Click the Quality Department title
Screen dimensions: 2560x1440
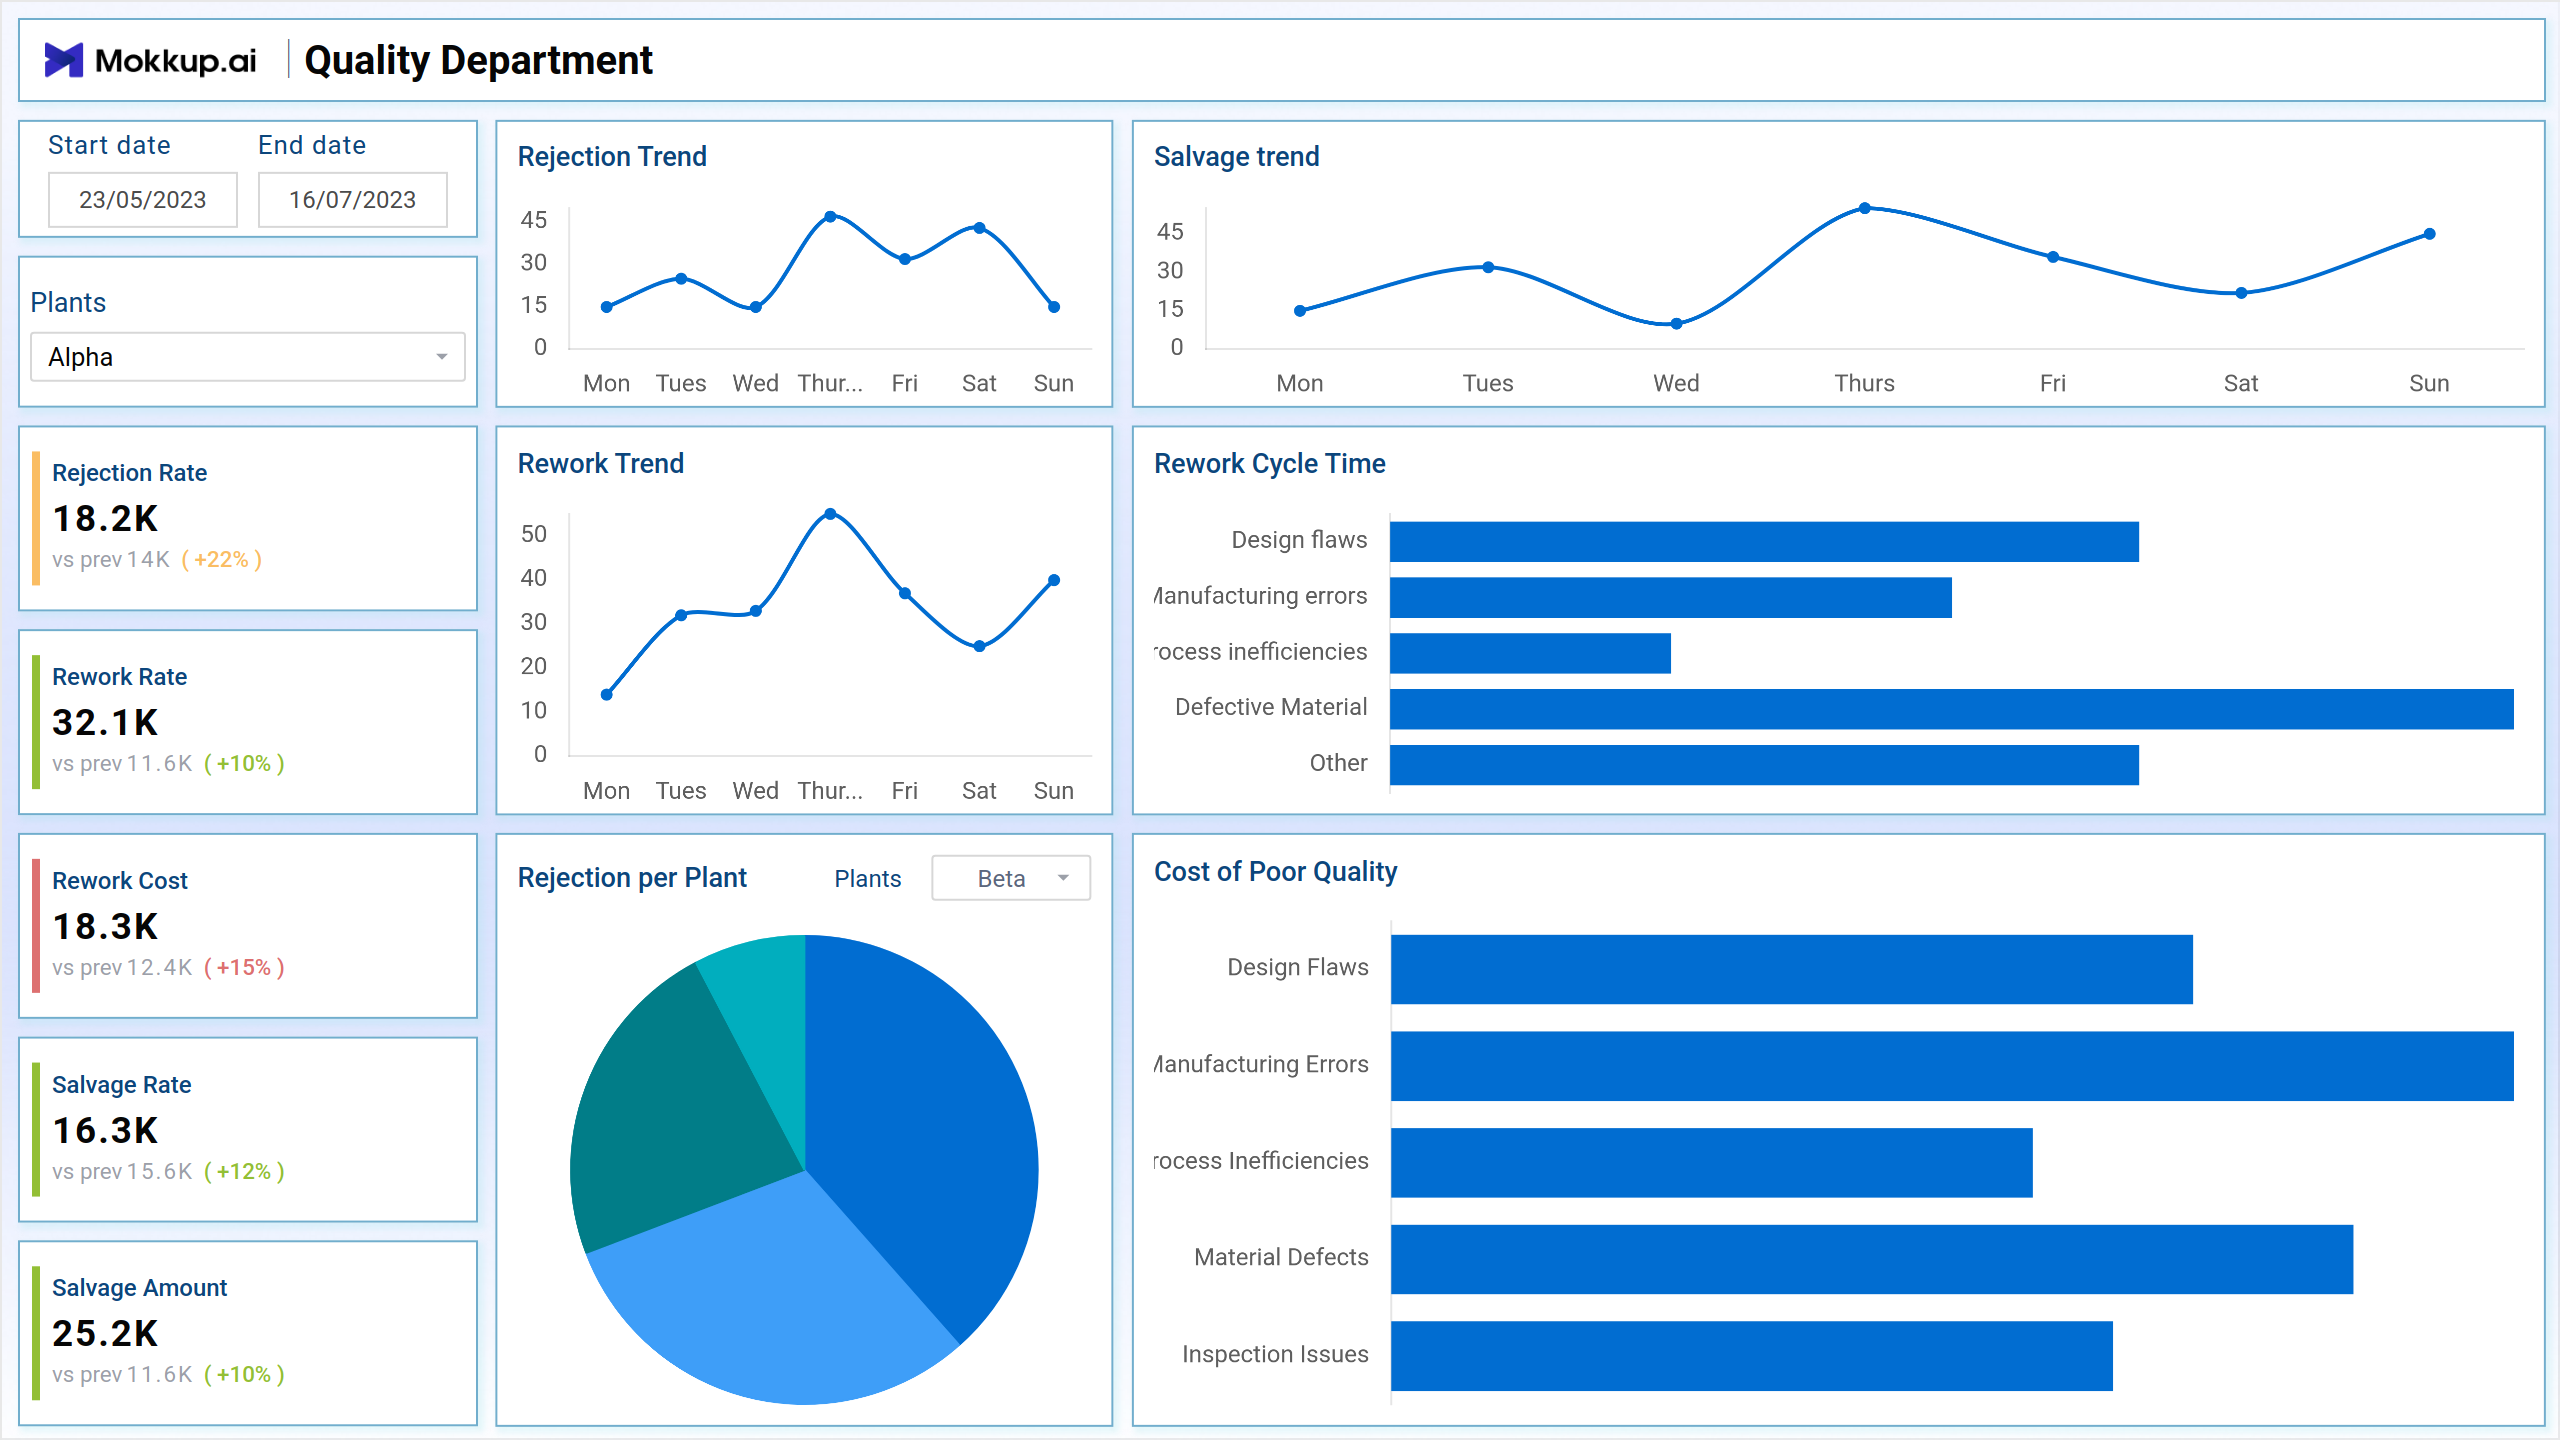click(478, 60)
